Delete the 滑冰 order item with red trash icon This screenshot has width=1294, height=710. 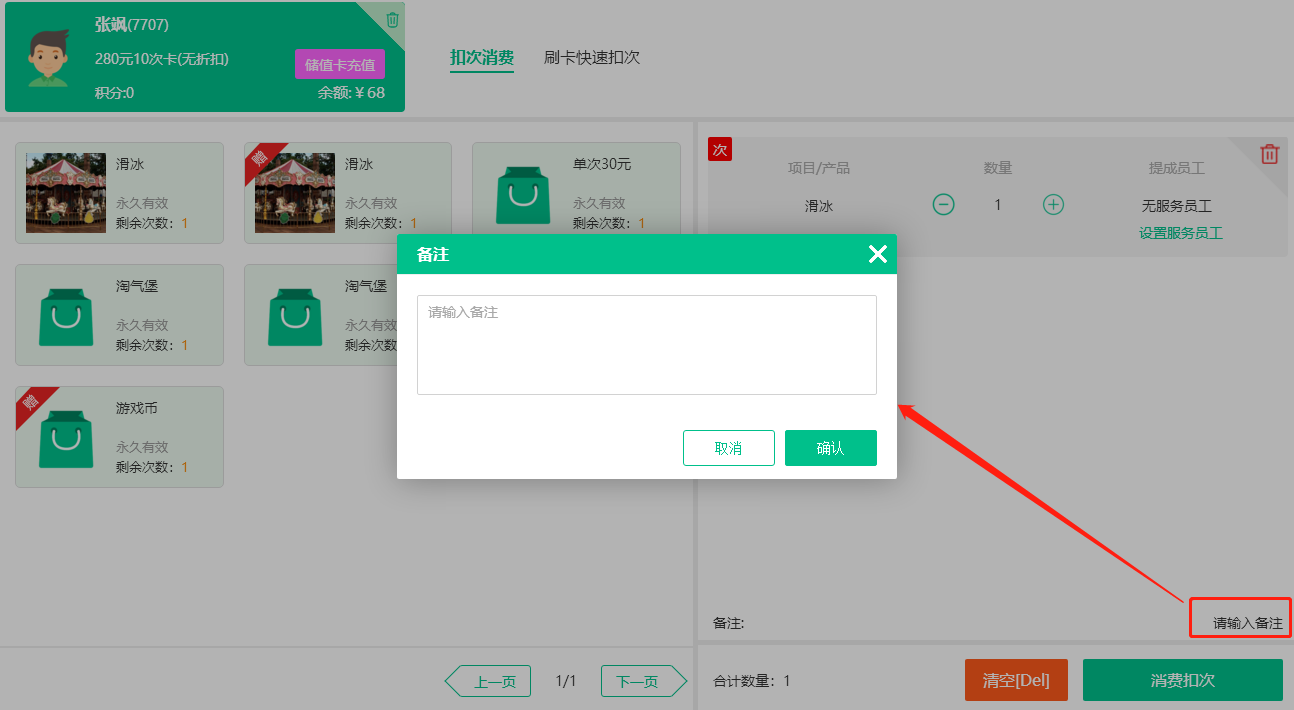point(1269,154)
